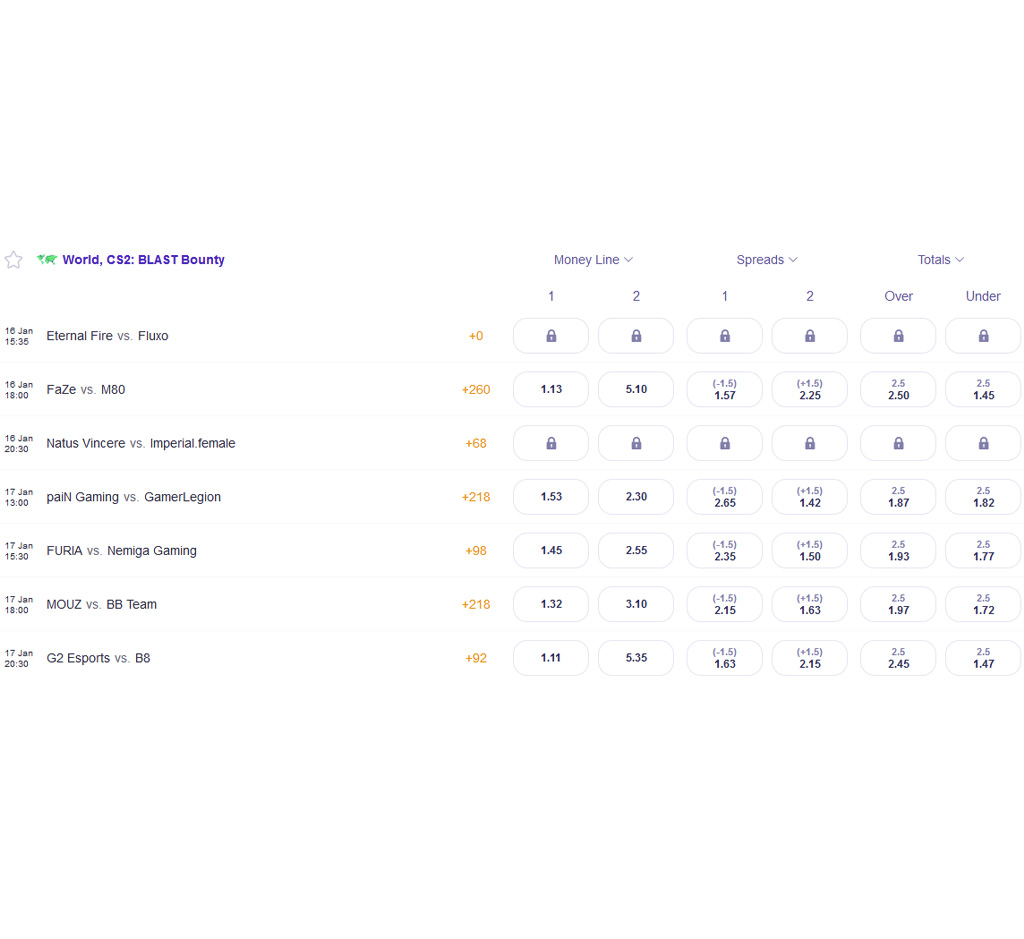Viewport: 1024px width, 939px height.
Task: Click locked Spread 2 for Natus Vincere match
Action: 809,443
